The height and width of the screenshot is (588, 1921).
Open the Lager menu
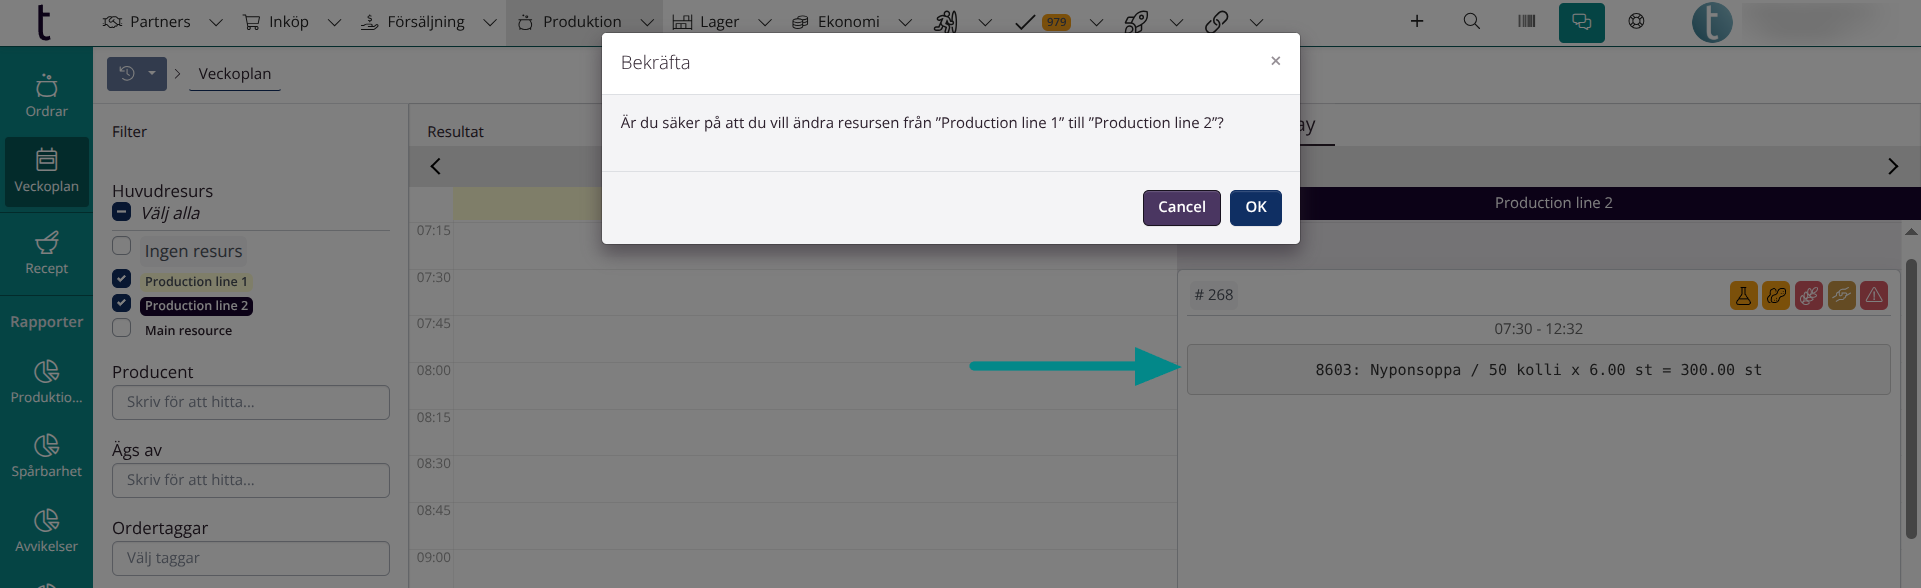tap(718, 22)
